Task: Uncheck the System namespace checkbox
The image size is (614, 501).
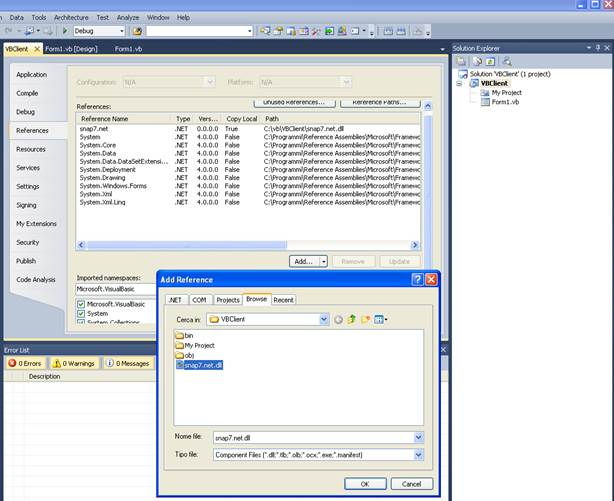Action: (x=81, y=313)
